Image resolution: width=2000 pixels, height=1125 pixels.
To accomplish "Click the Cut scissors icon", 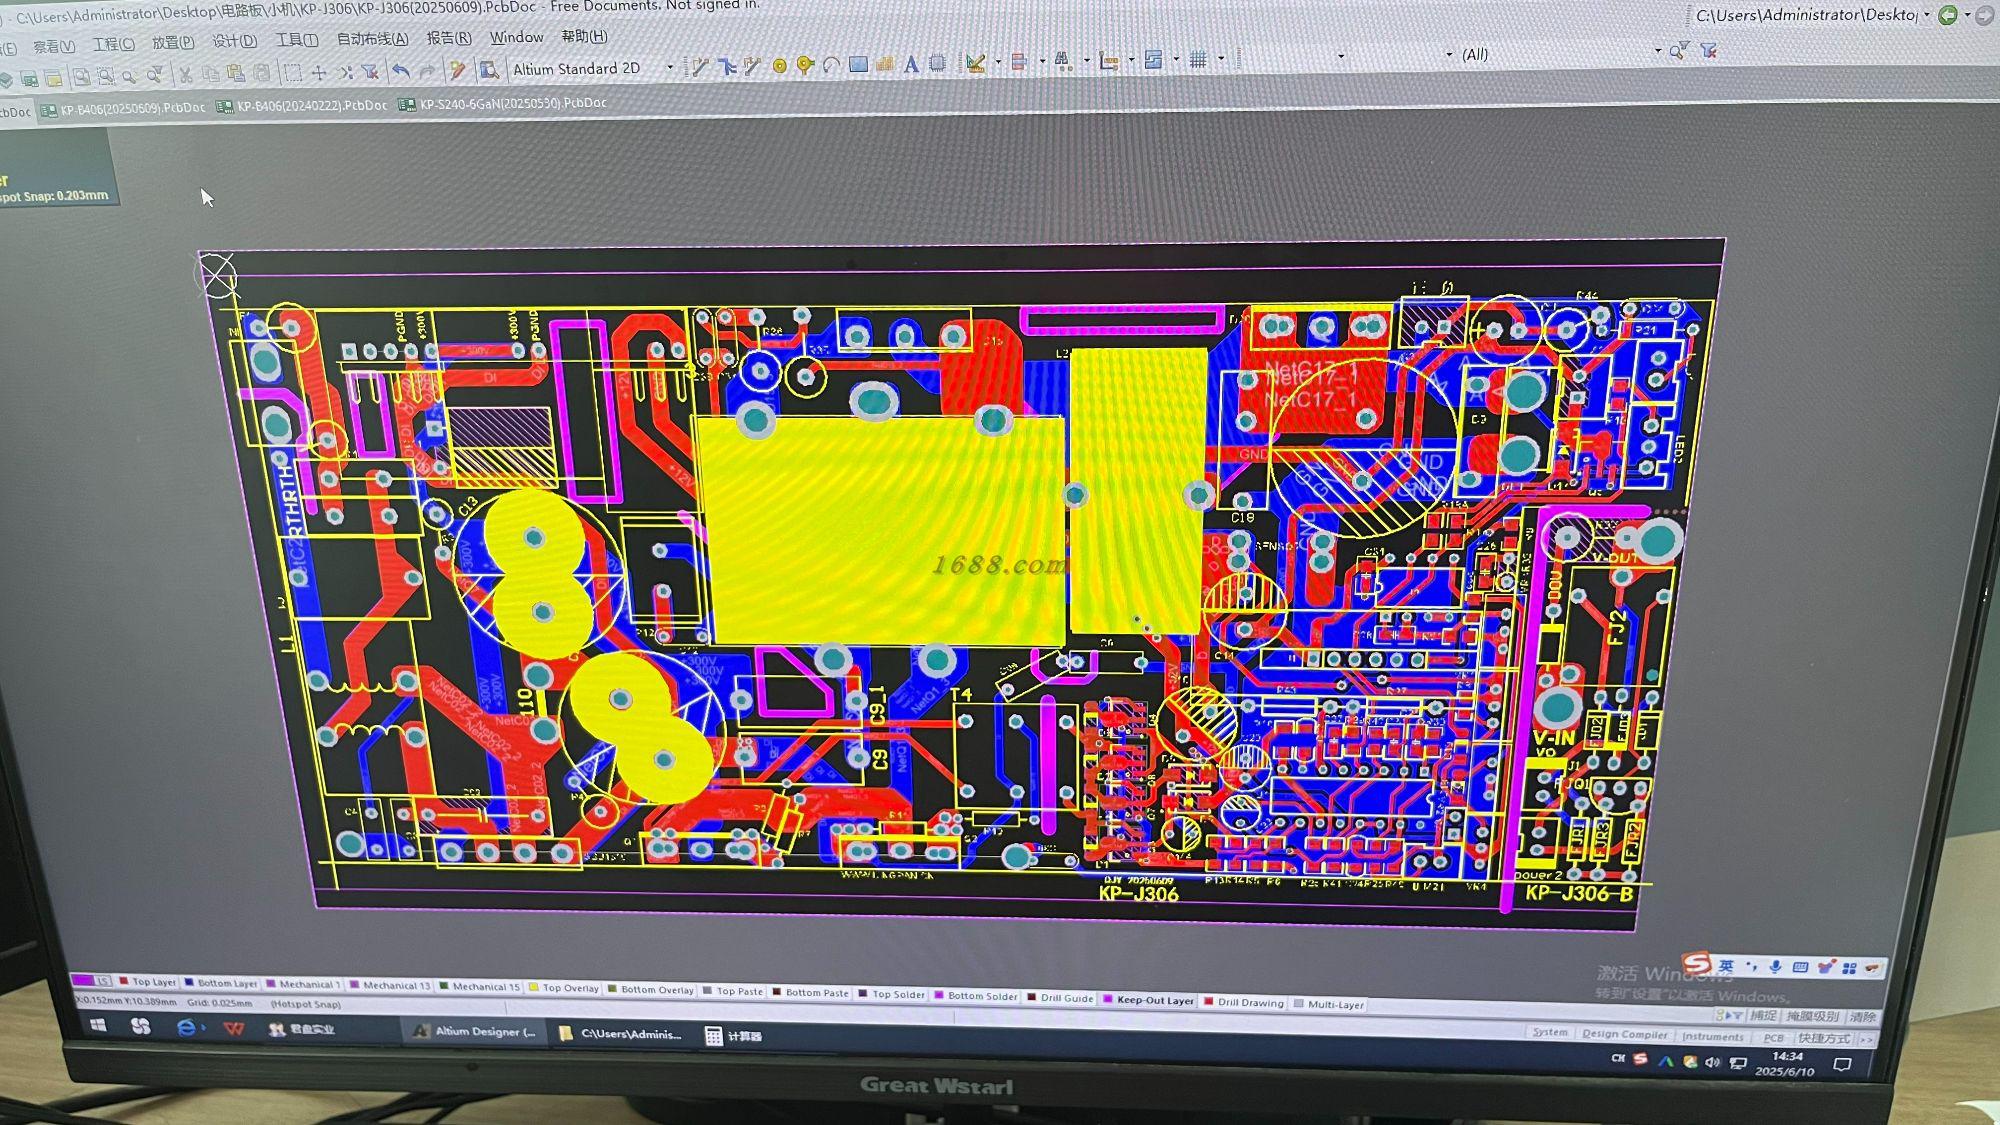I will (x=185, y=74).
